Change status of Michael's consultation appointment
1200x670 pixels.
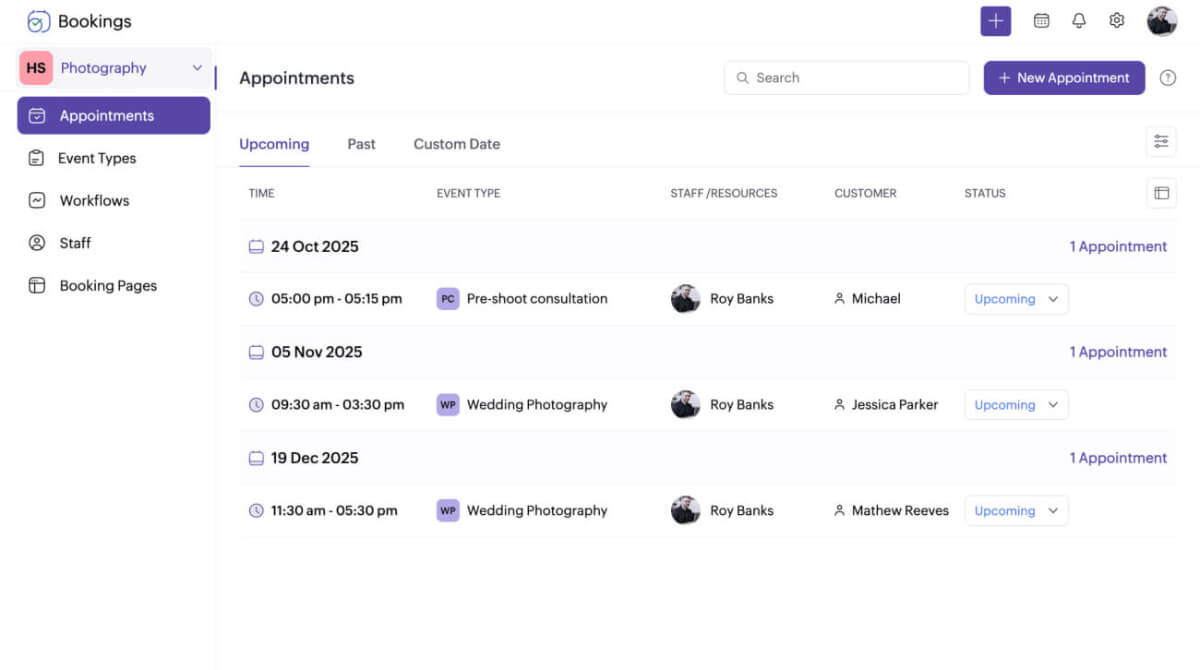tap(1016, 298)
